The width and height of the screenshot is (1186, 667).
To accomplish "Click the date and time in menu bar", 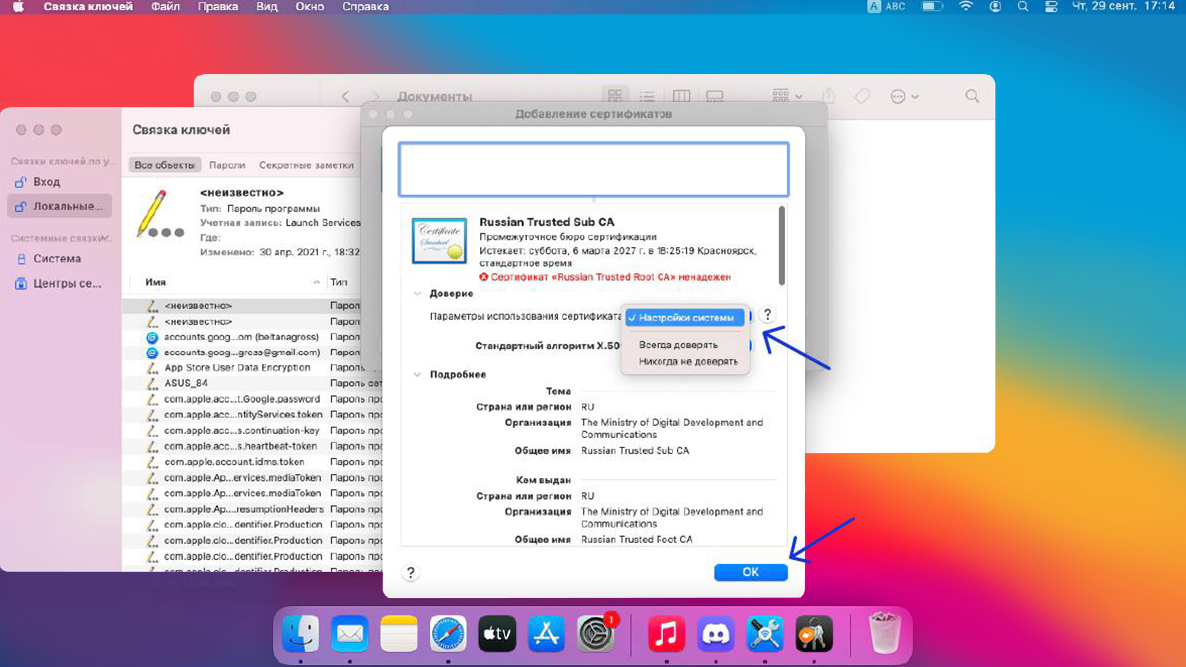I will coord(1122,6).
